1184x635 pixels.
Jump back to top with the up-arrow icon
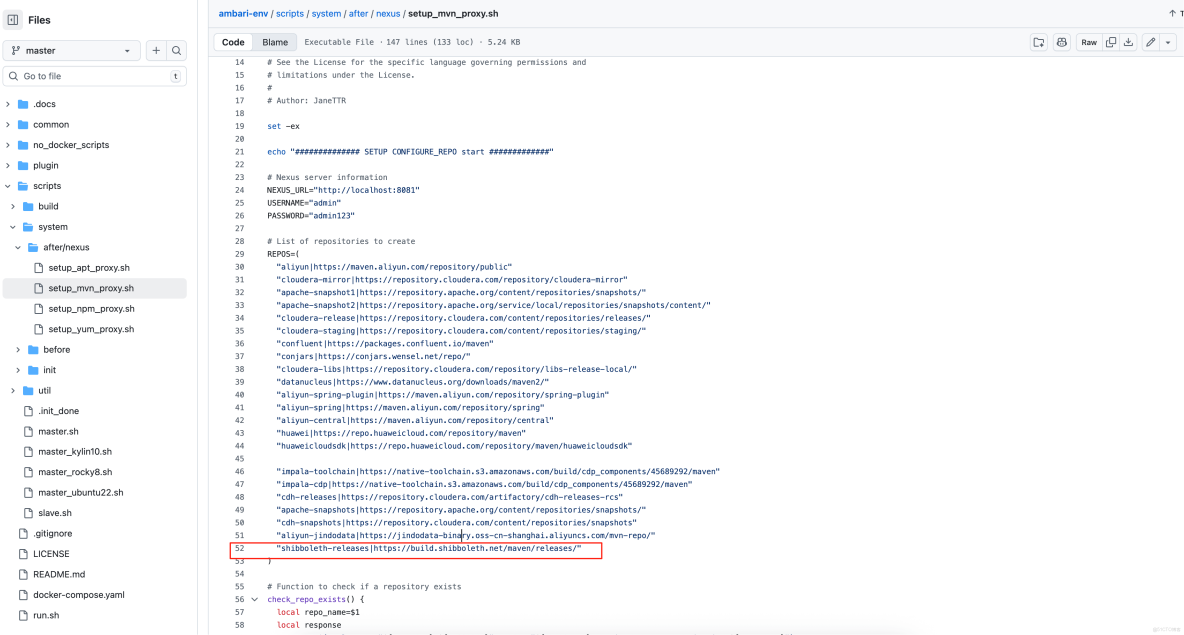pos(1171,13)
